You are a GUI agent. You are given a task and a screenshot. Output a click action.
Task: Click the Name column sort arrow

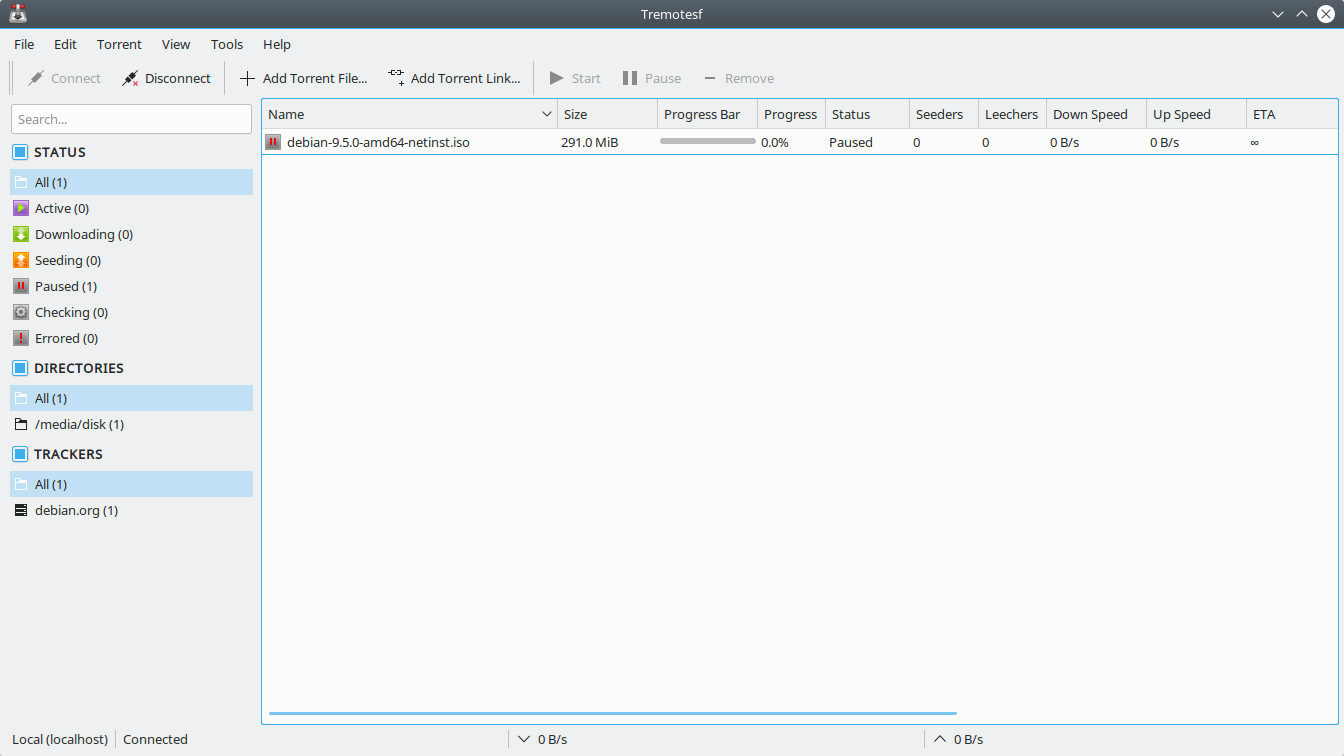click(x=547, y=114)
